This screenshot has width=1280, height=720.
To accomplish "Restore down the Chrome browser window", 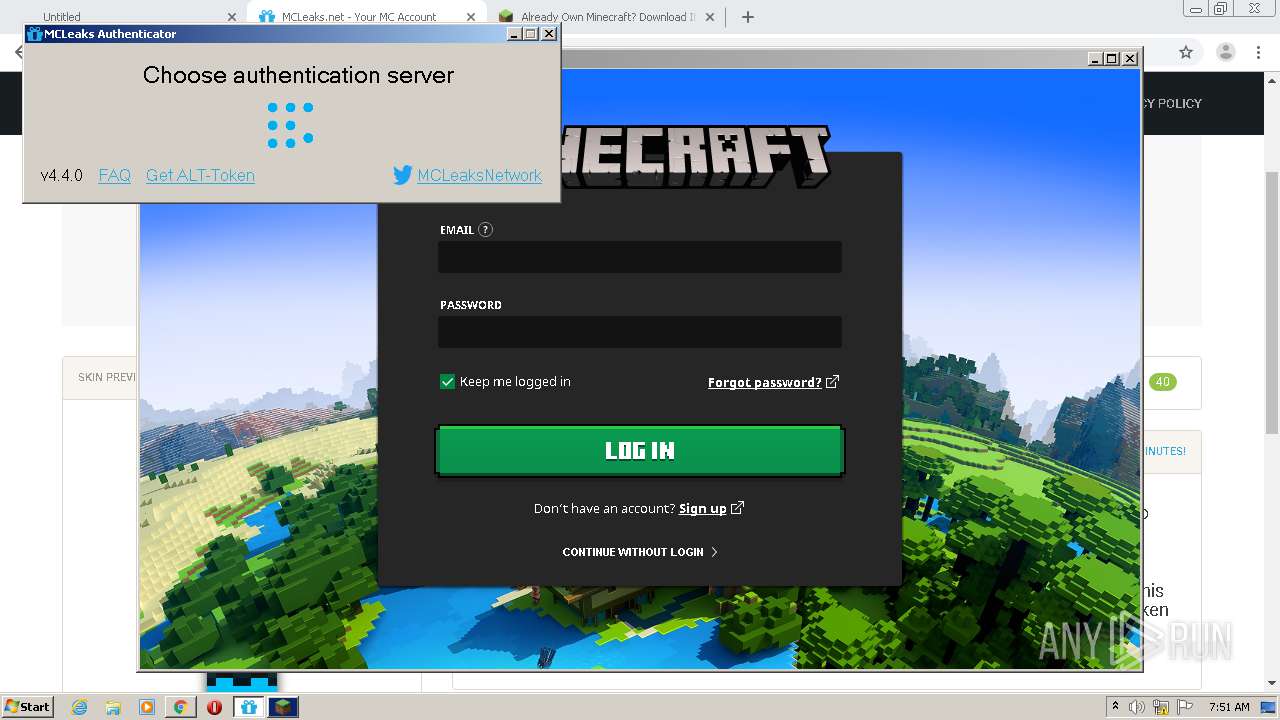I will point(1221,8).
